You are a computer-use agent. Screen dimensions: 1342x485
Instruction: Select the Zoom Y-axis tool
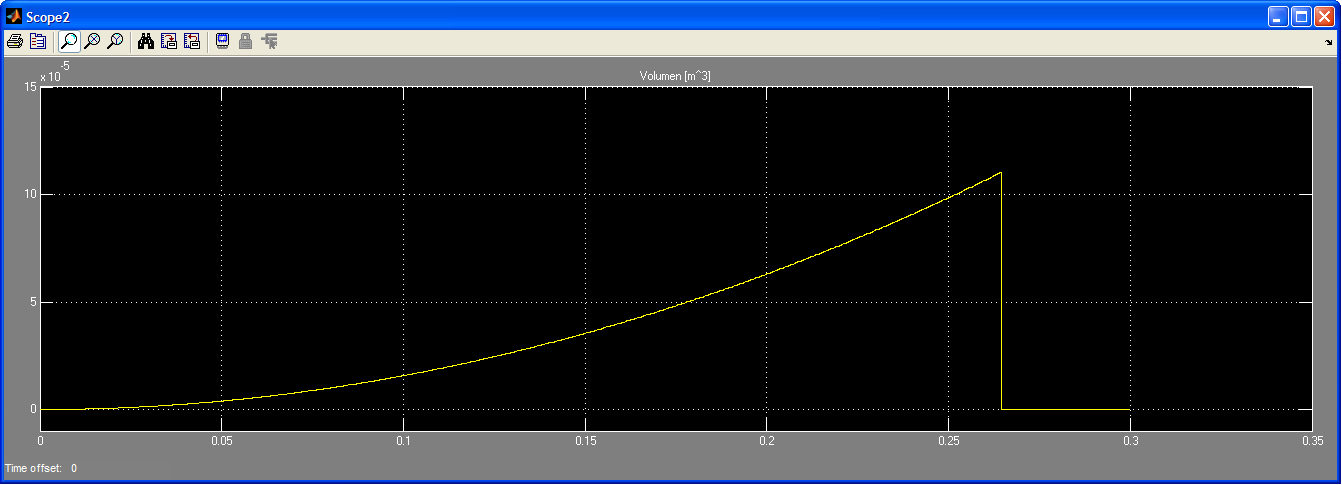coord(115,41)
